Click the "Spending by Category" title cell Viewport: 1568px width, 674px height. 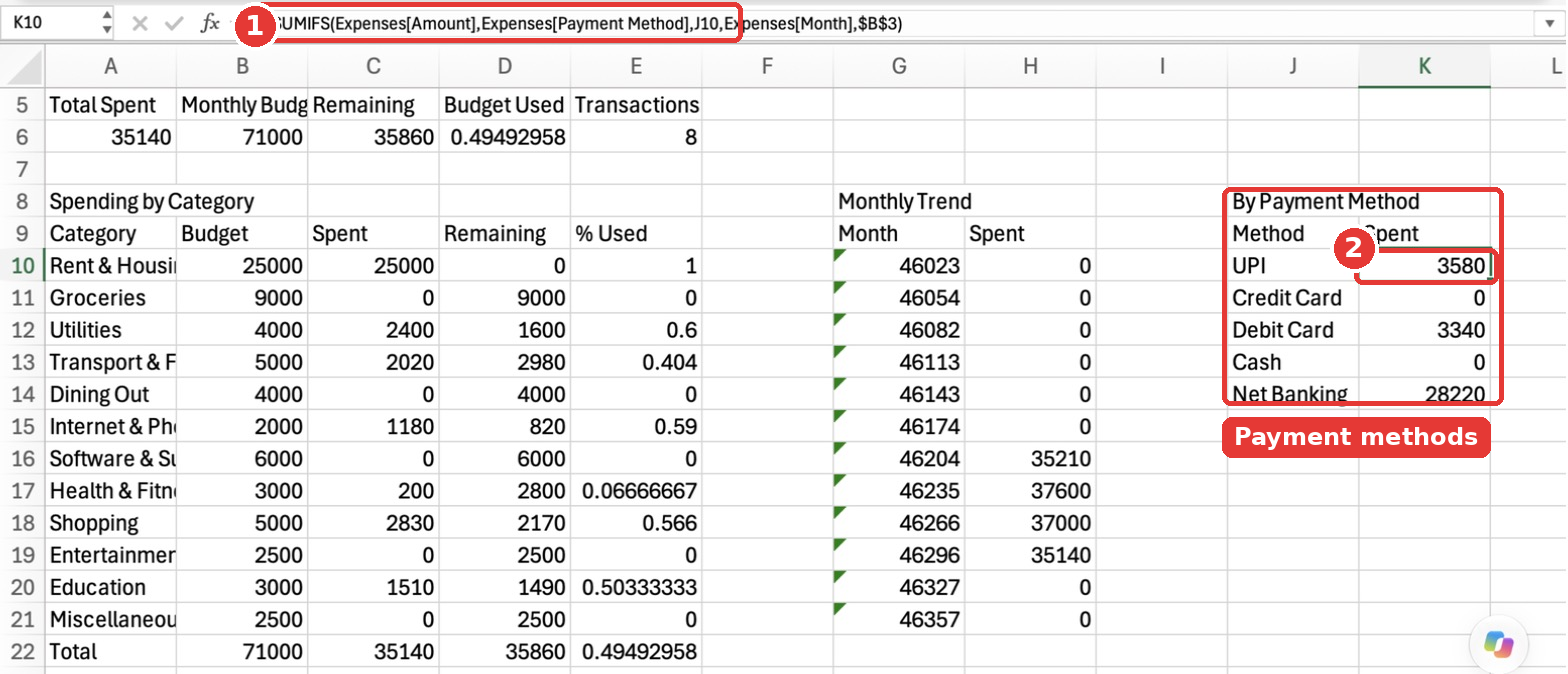[x=111, y=201]
